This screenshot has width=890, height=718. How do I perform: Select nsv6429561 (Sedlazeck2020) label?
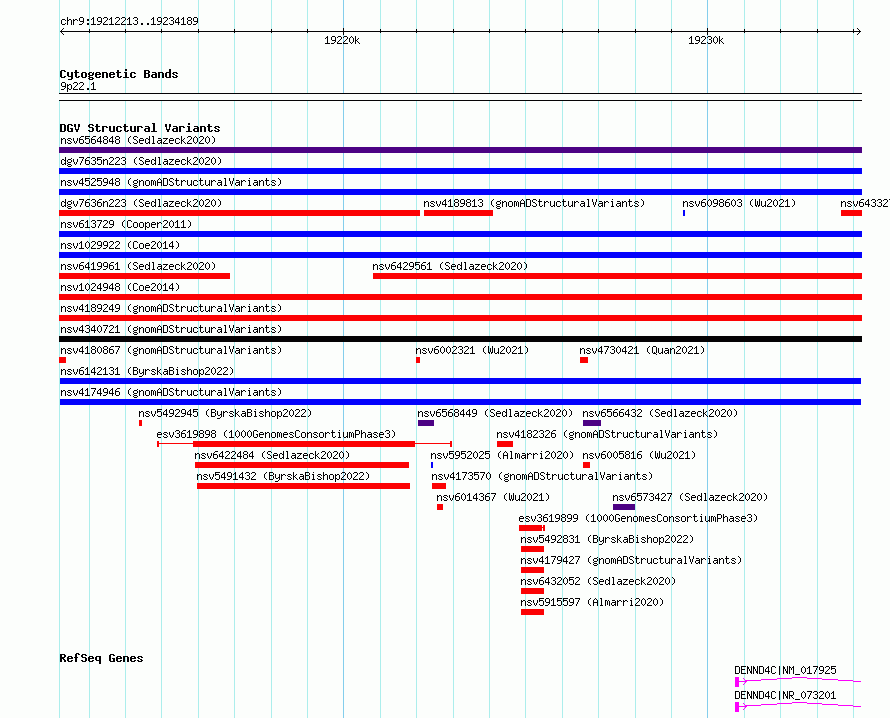click(x=450, y=266)
